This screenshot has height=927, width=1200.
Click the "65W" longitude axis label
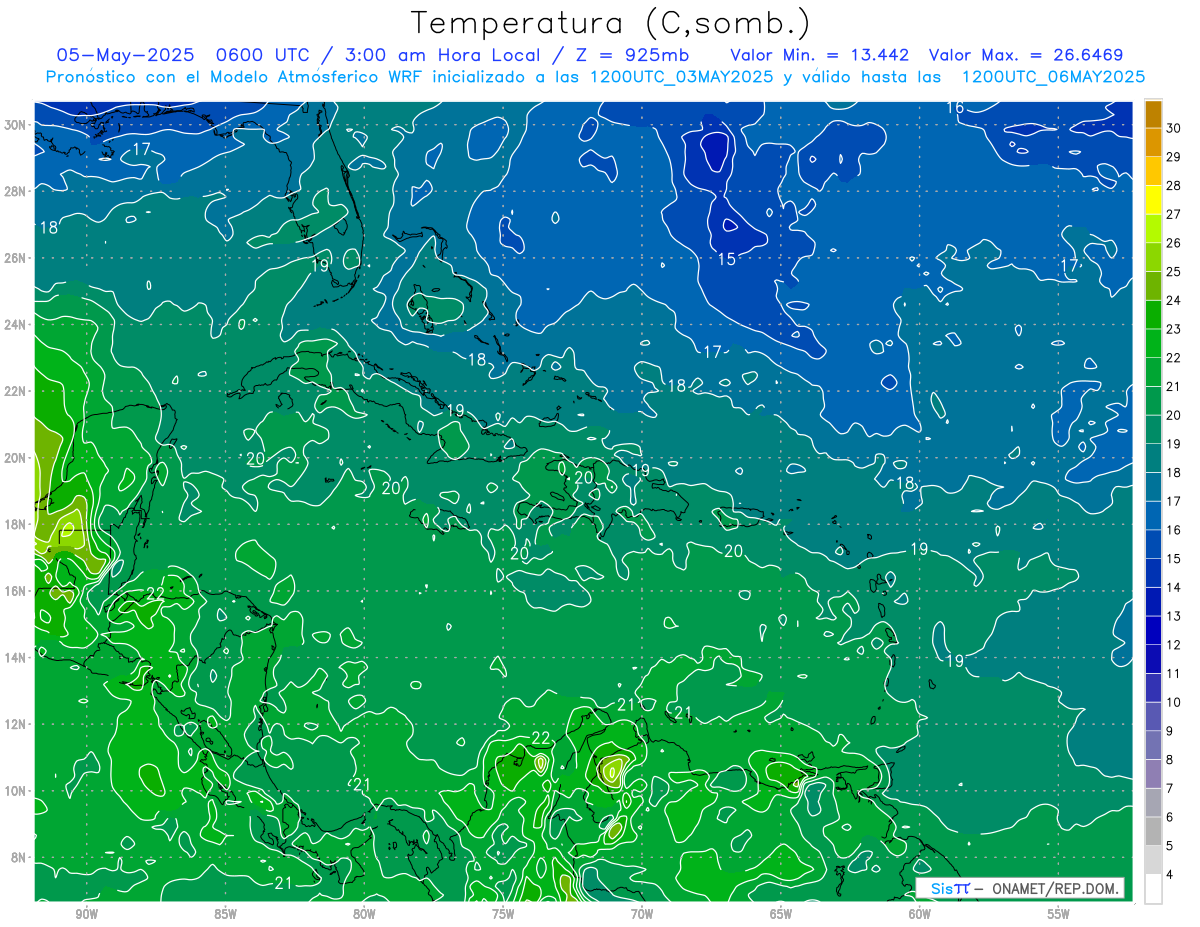(781, 915)
